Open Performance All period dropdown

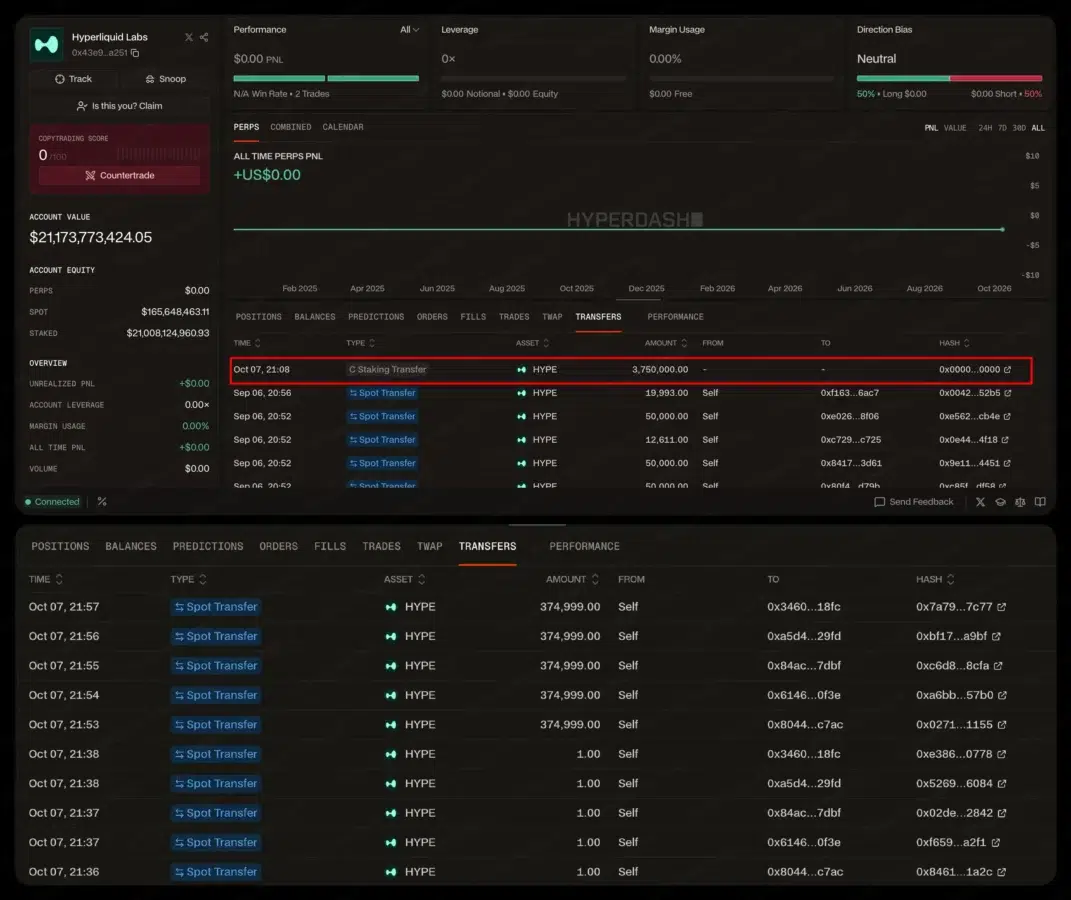click(410, 29)
